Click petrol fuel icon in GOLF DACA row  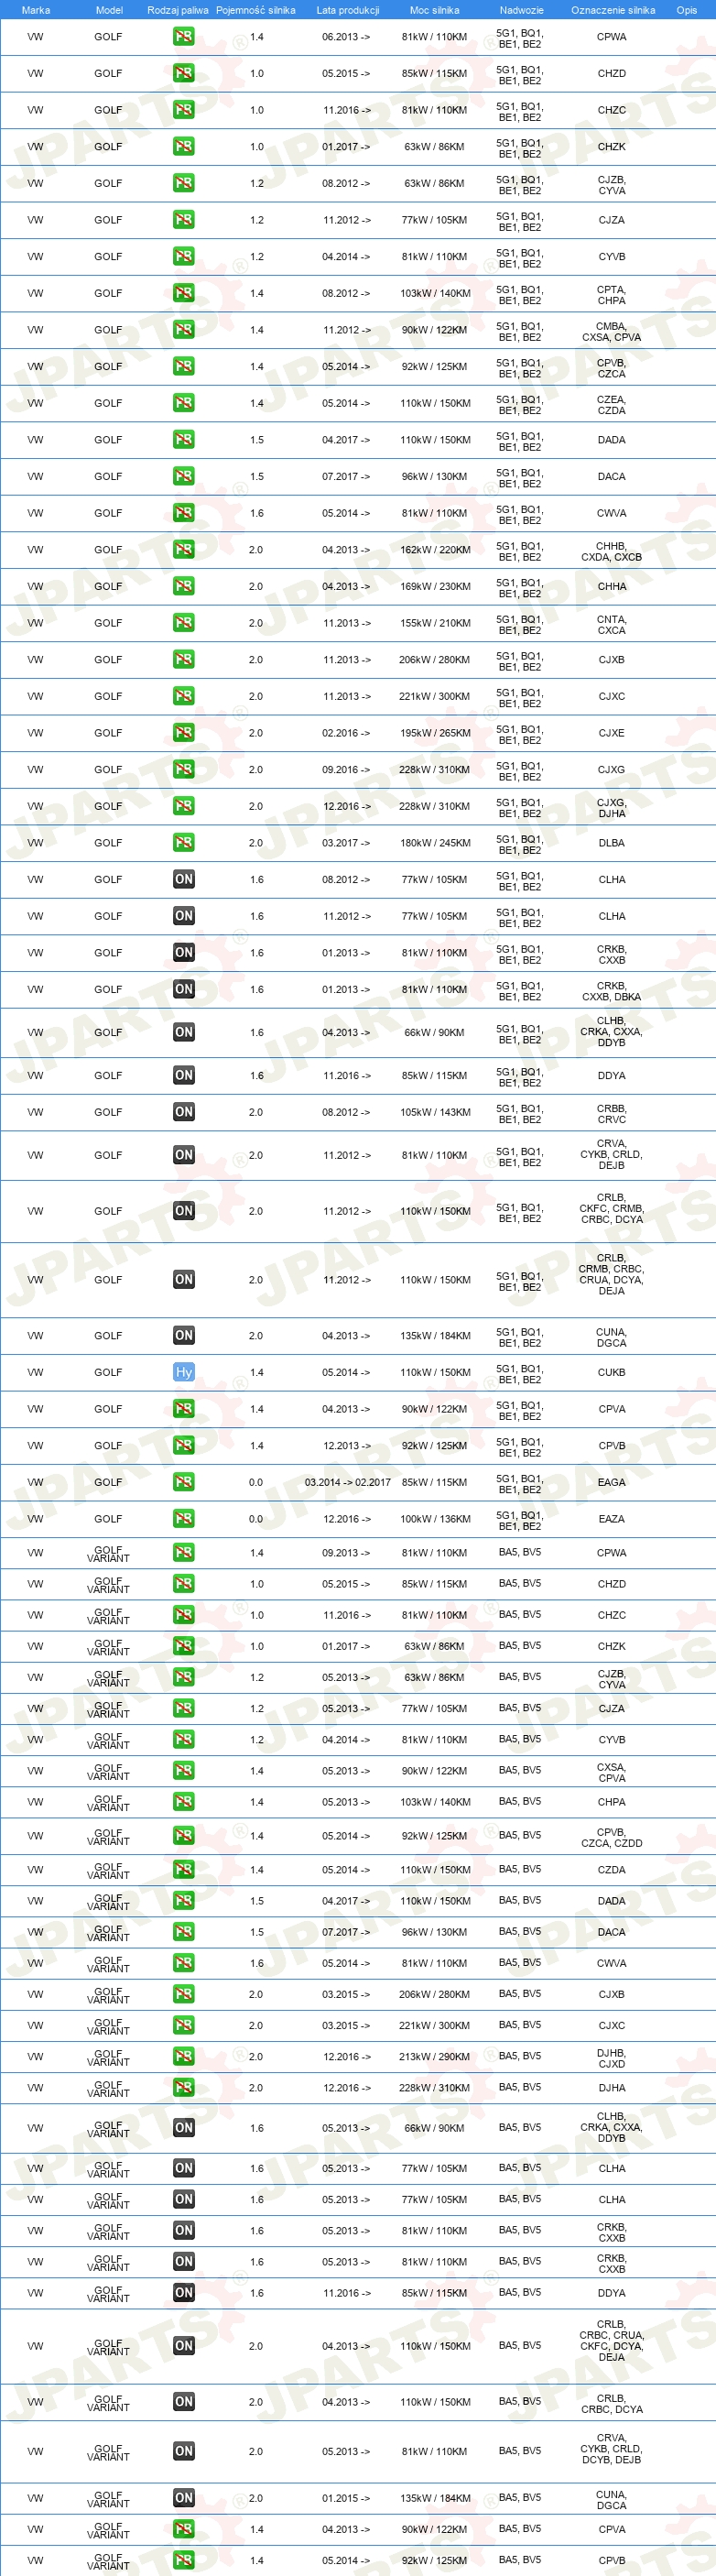pyautogui.click(x=183, y=476)
